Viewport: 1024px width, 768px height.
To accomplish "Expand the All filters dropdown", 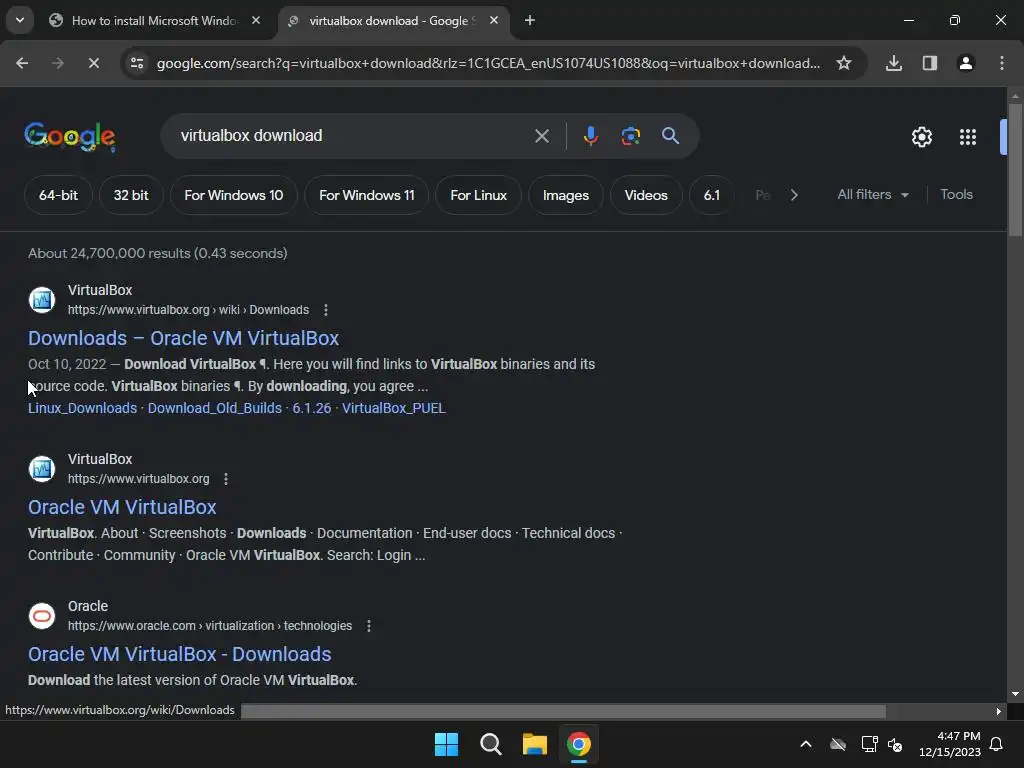I will pyautogui.click(x=872, y=195).
